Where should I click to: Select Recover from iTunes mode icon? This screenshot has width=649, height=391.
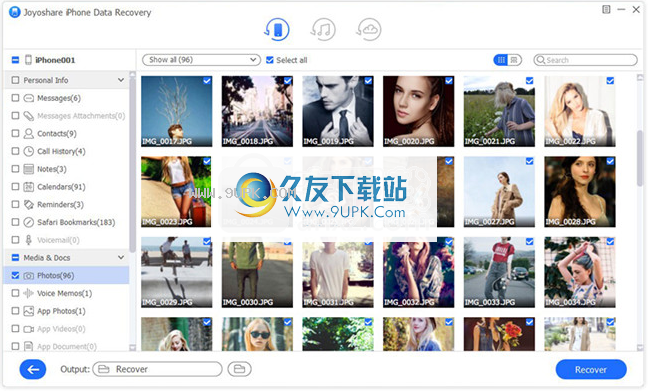(323, 29)
